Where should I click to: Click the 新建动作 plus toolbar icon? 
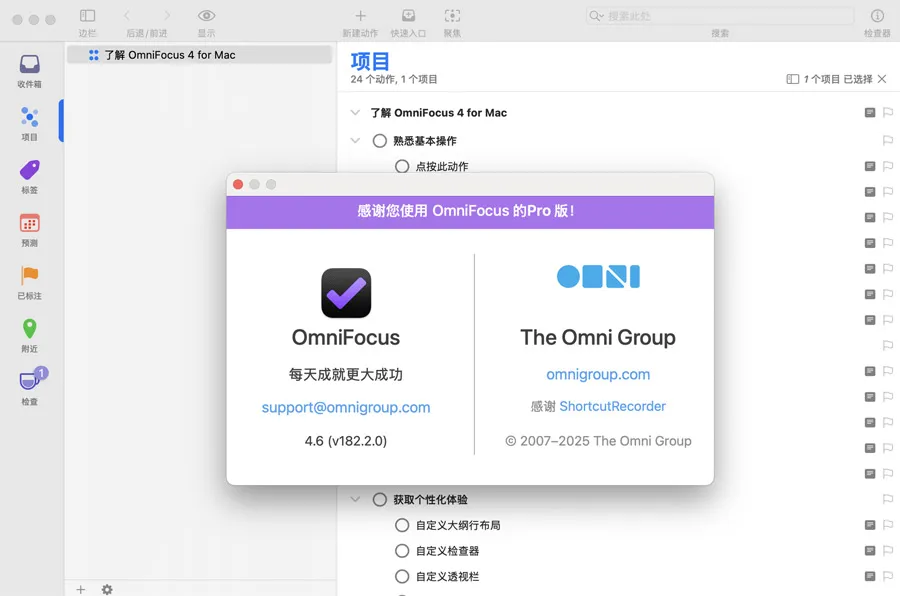pyautogui.click(x=360, y=16)
